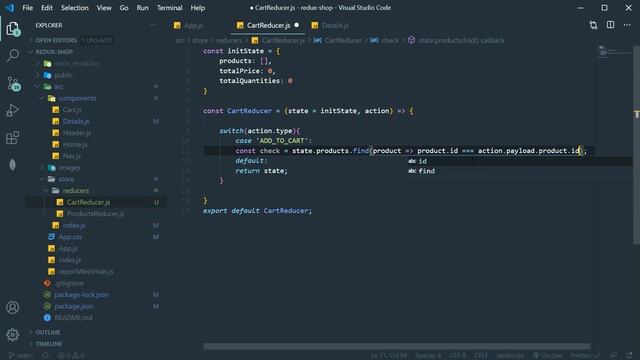Open the File menu
Screen dimensions: 640x360
(28, 8)
